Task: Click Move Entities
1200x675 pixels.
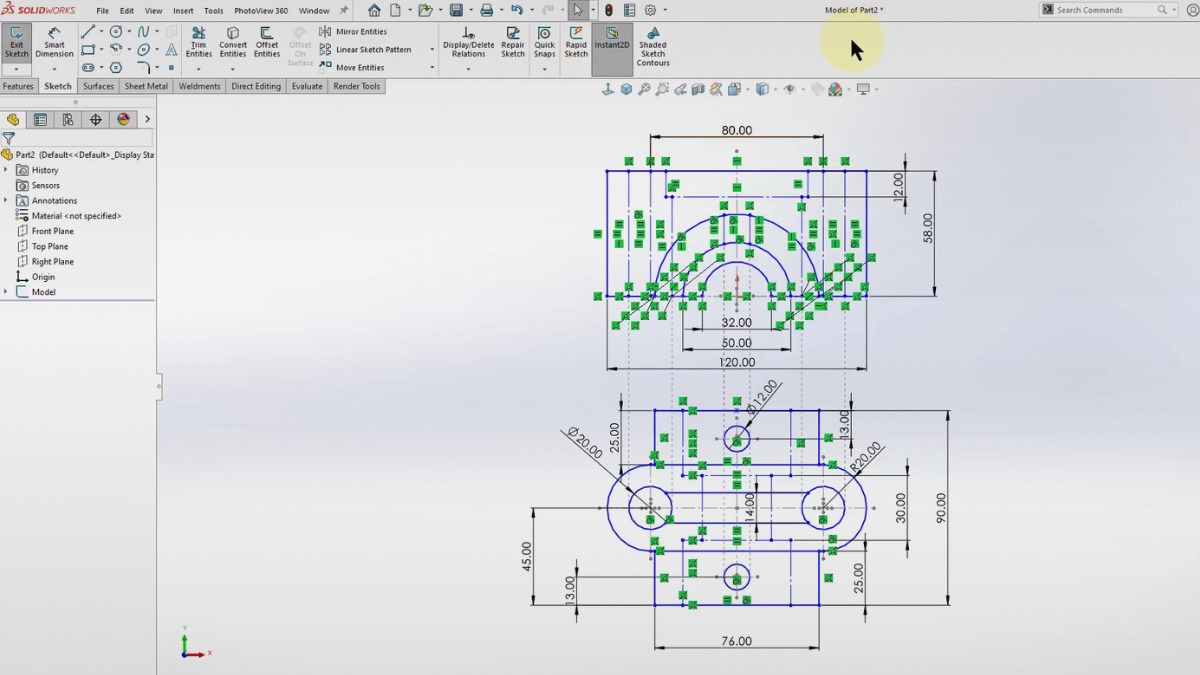Action: point(352,68)
